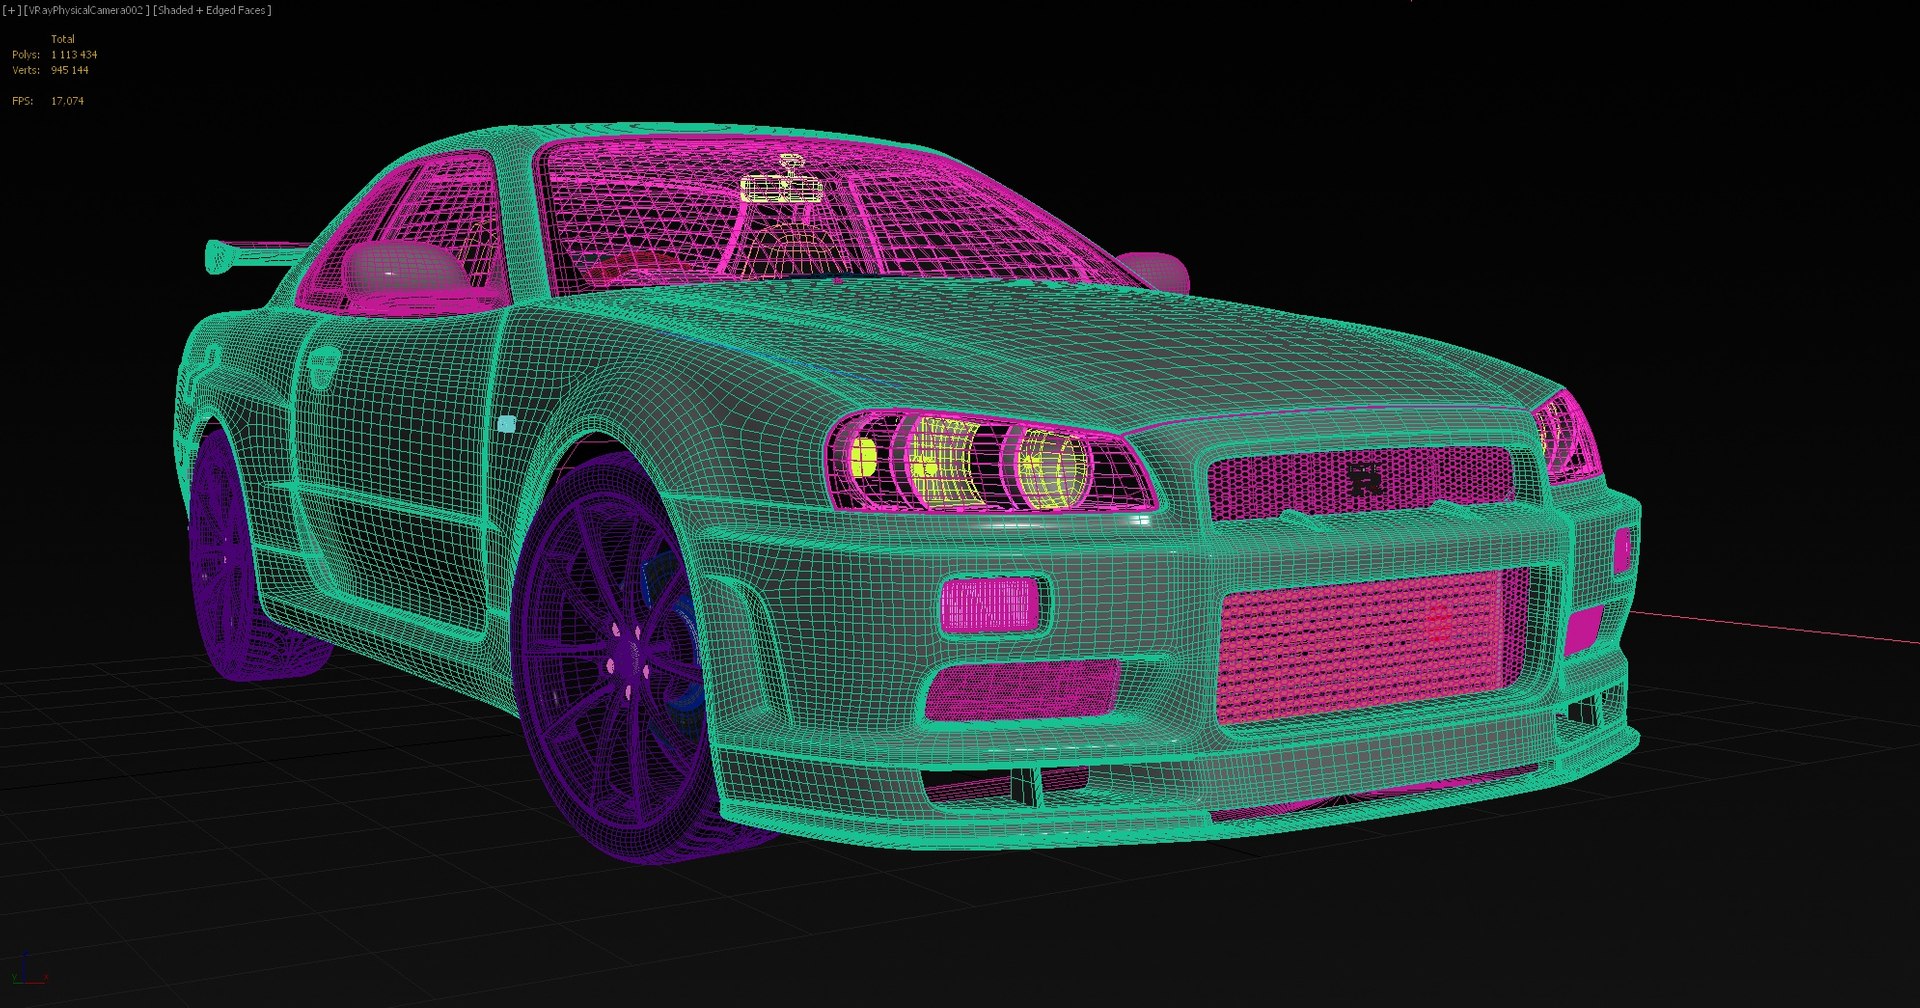Open the Shaded + Edged Faces shading menu
The height and width of the screenshot is (1008, 1920).
(x=213, y=10)
